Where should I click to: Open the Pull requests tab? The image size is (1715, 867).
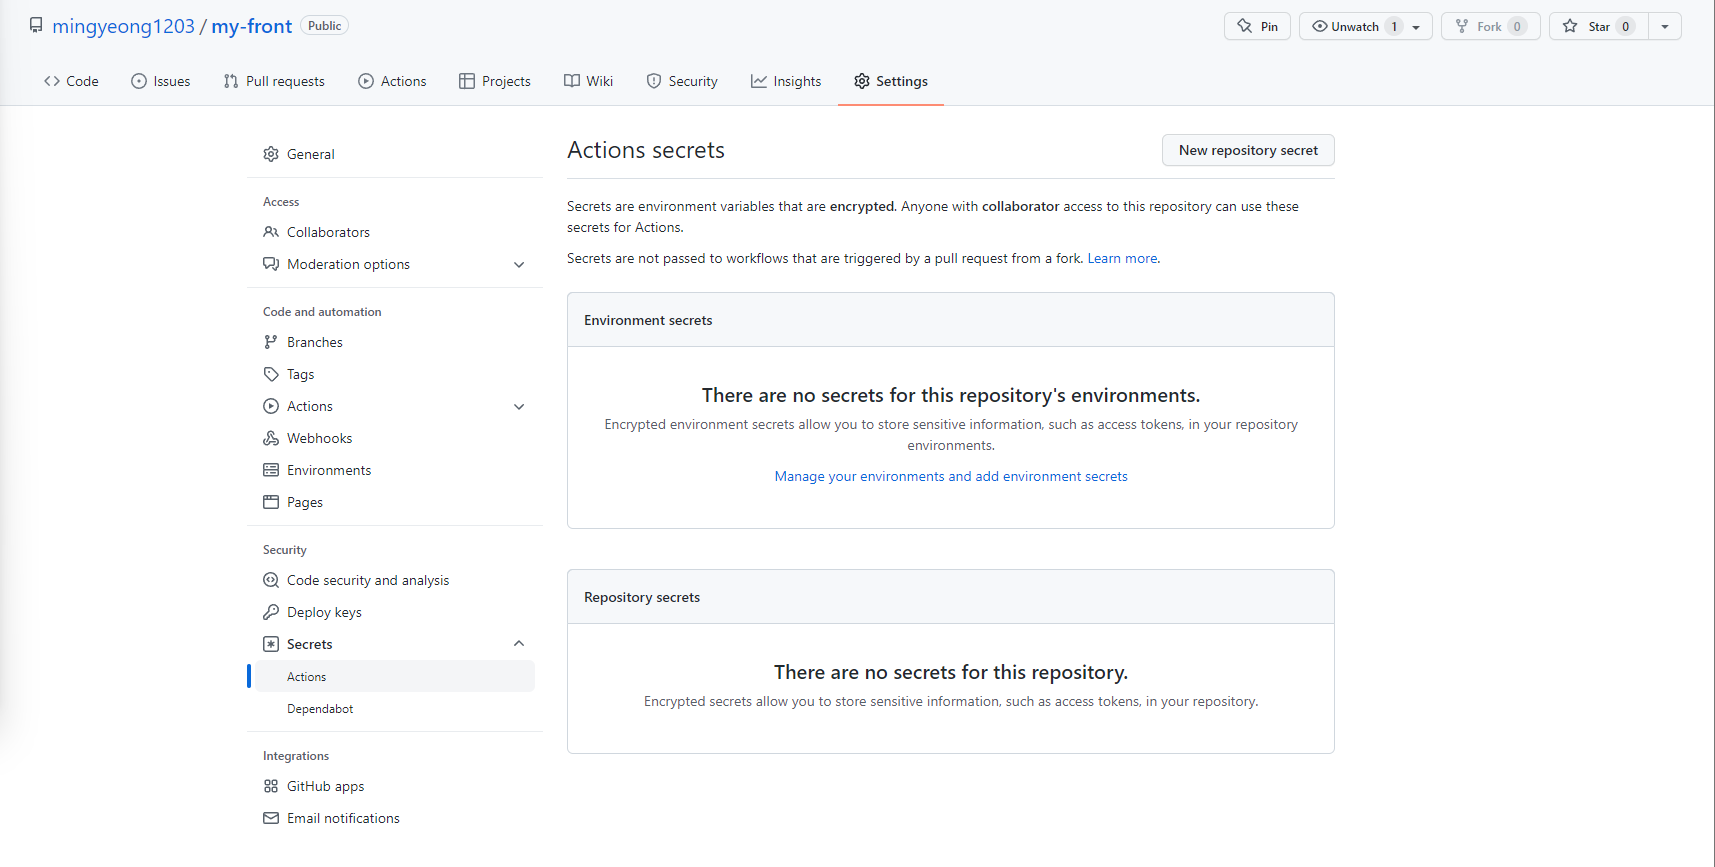pyautogui.click(x=274, y=81)
